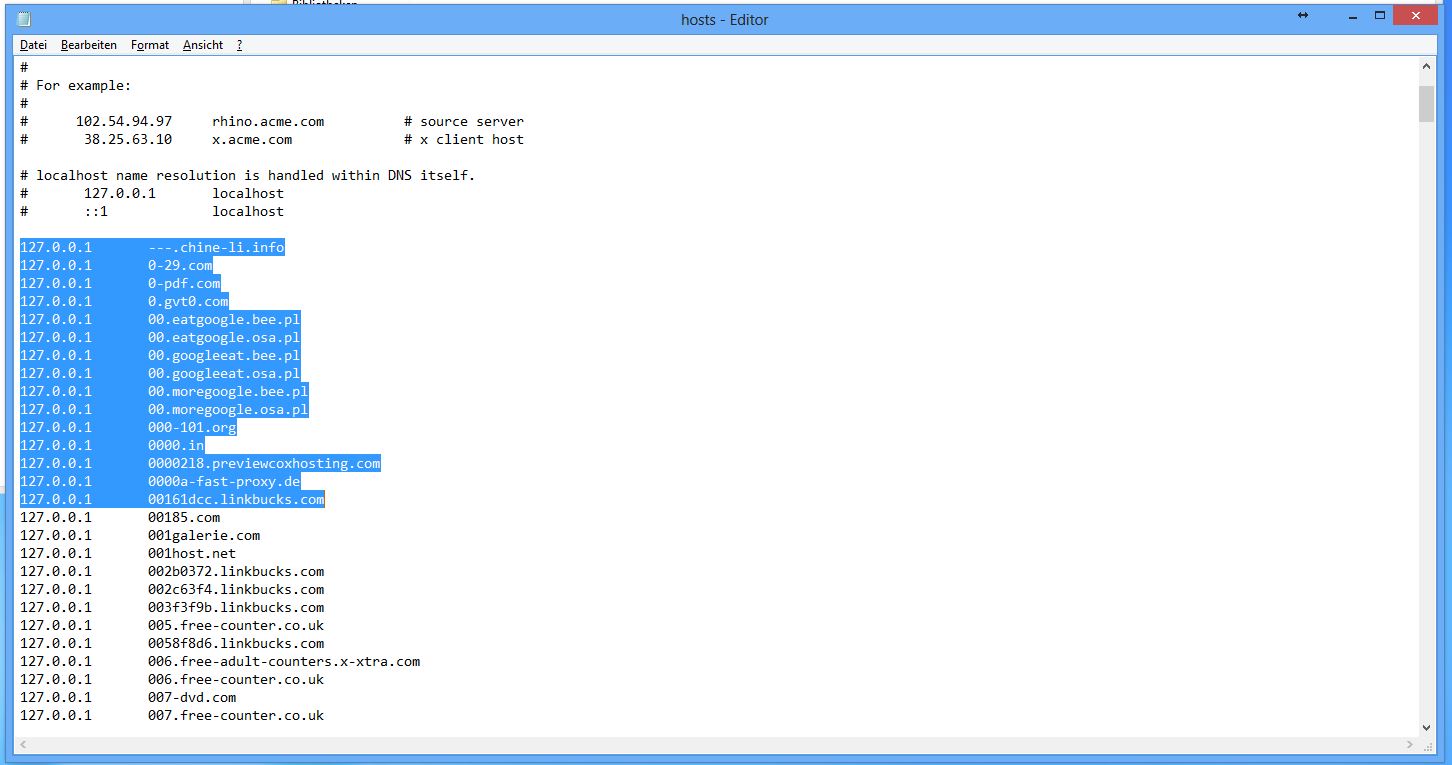
Task: Click on '38.25.63.10' example IP
Action: (x=128, y=139)
